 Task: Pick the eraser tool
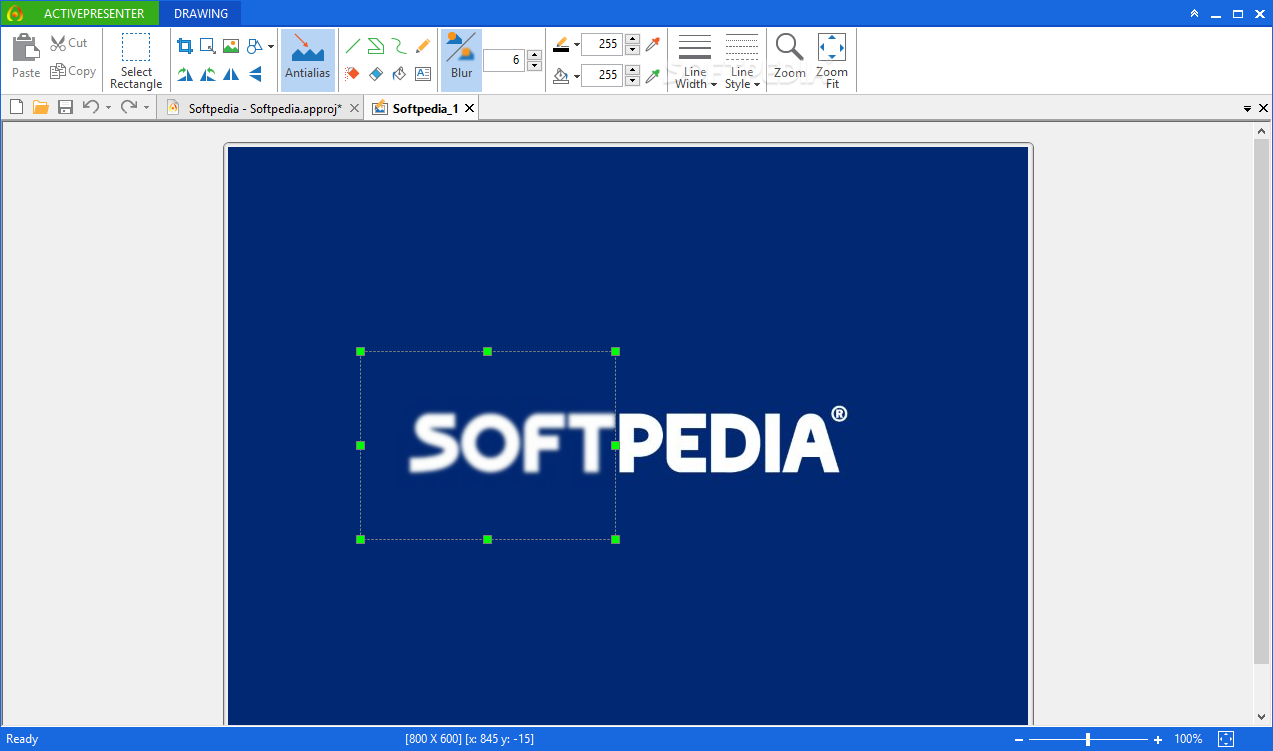pyautogui.click(x=375, y=74)
